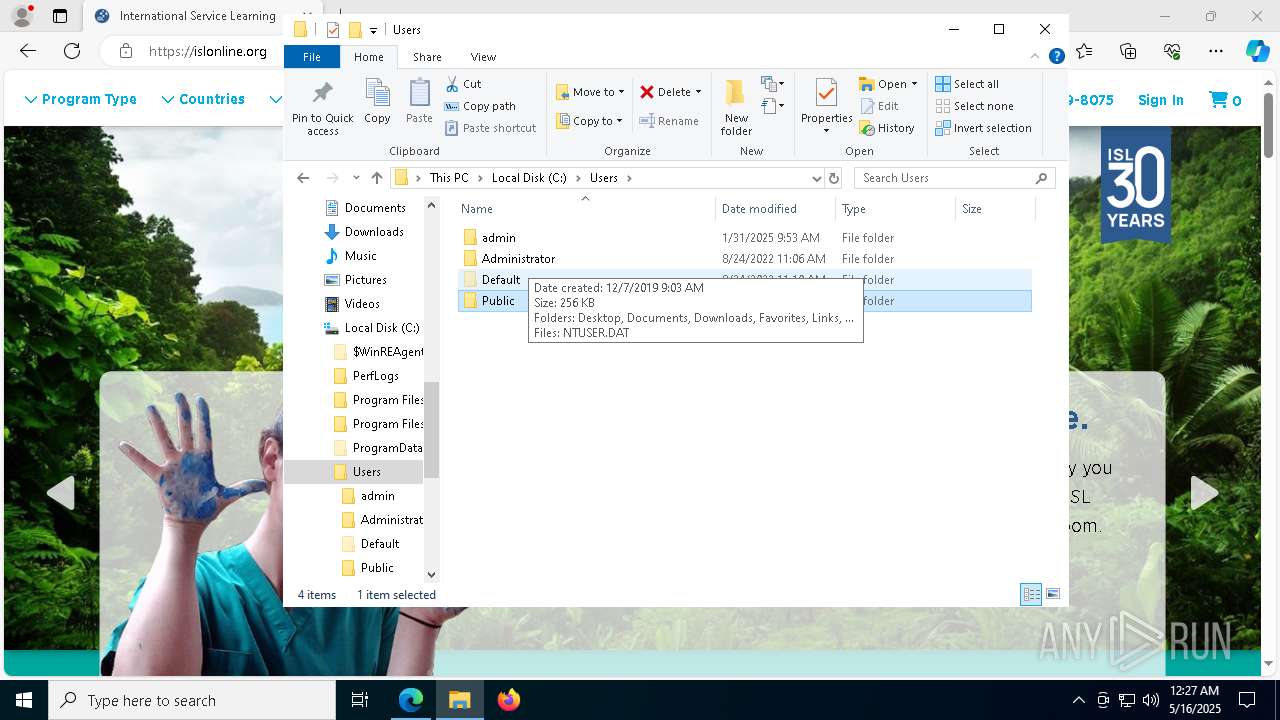Open the recent locations dropdown
The width and height of the screenshot is (1280, 720).
tap(356, 178)
